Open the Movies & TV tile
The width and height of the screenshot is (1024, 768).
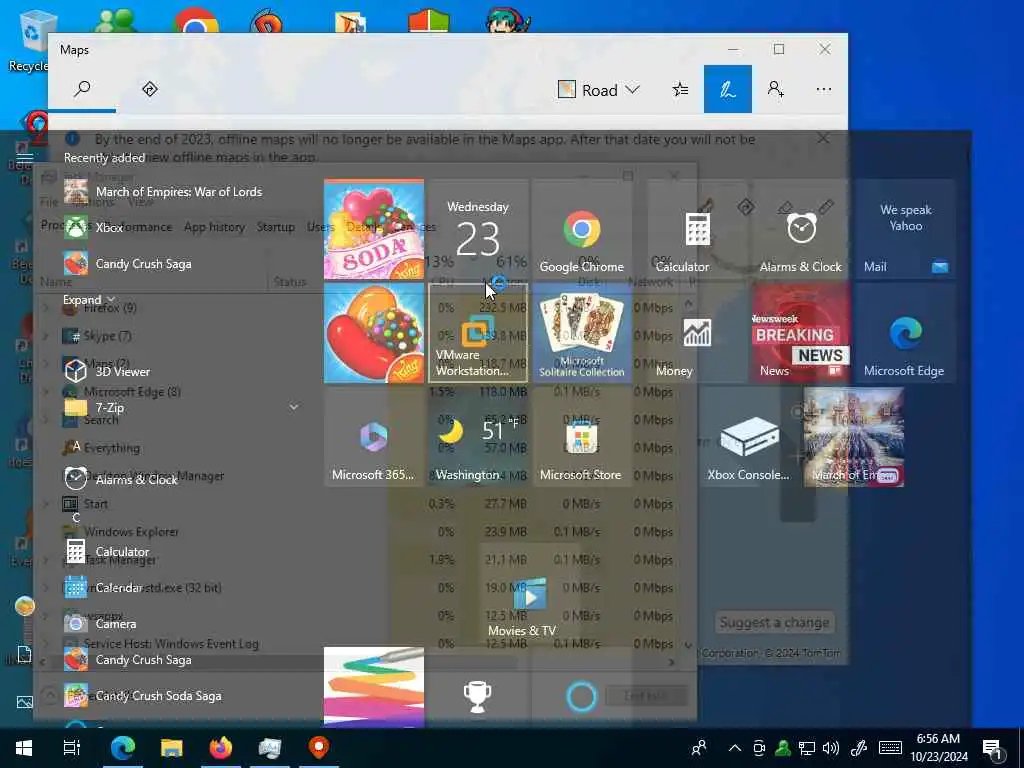529,593
